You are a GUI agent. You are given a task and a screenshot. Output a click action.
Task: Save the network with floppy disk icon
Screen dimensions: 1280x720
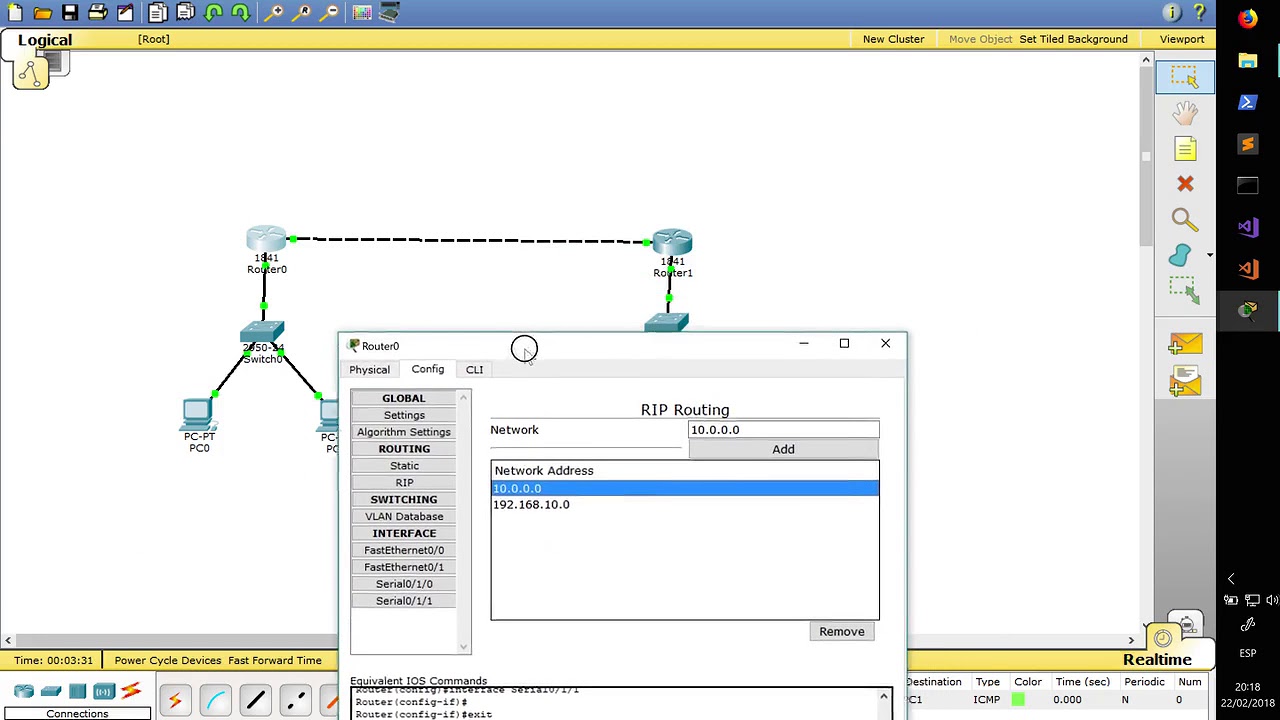pyautogui.click(x=70, y=13)
